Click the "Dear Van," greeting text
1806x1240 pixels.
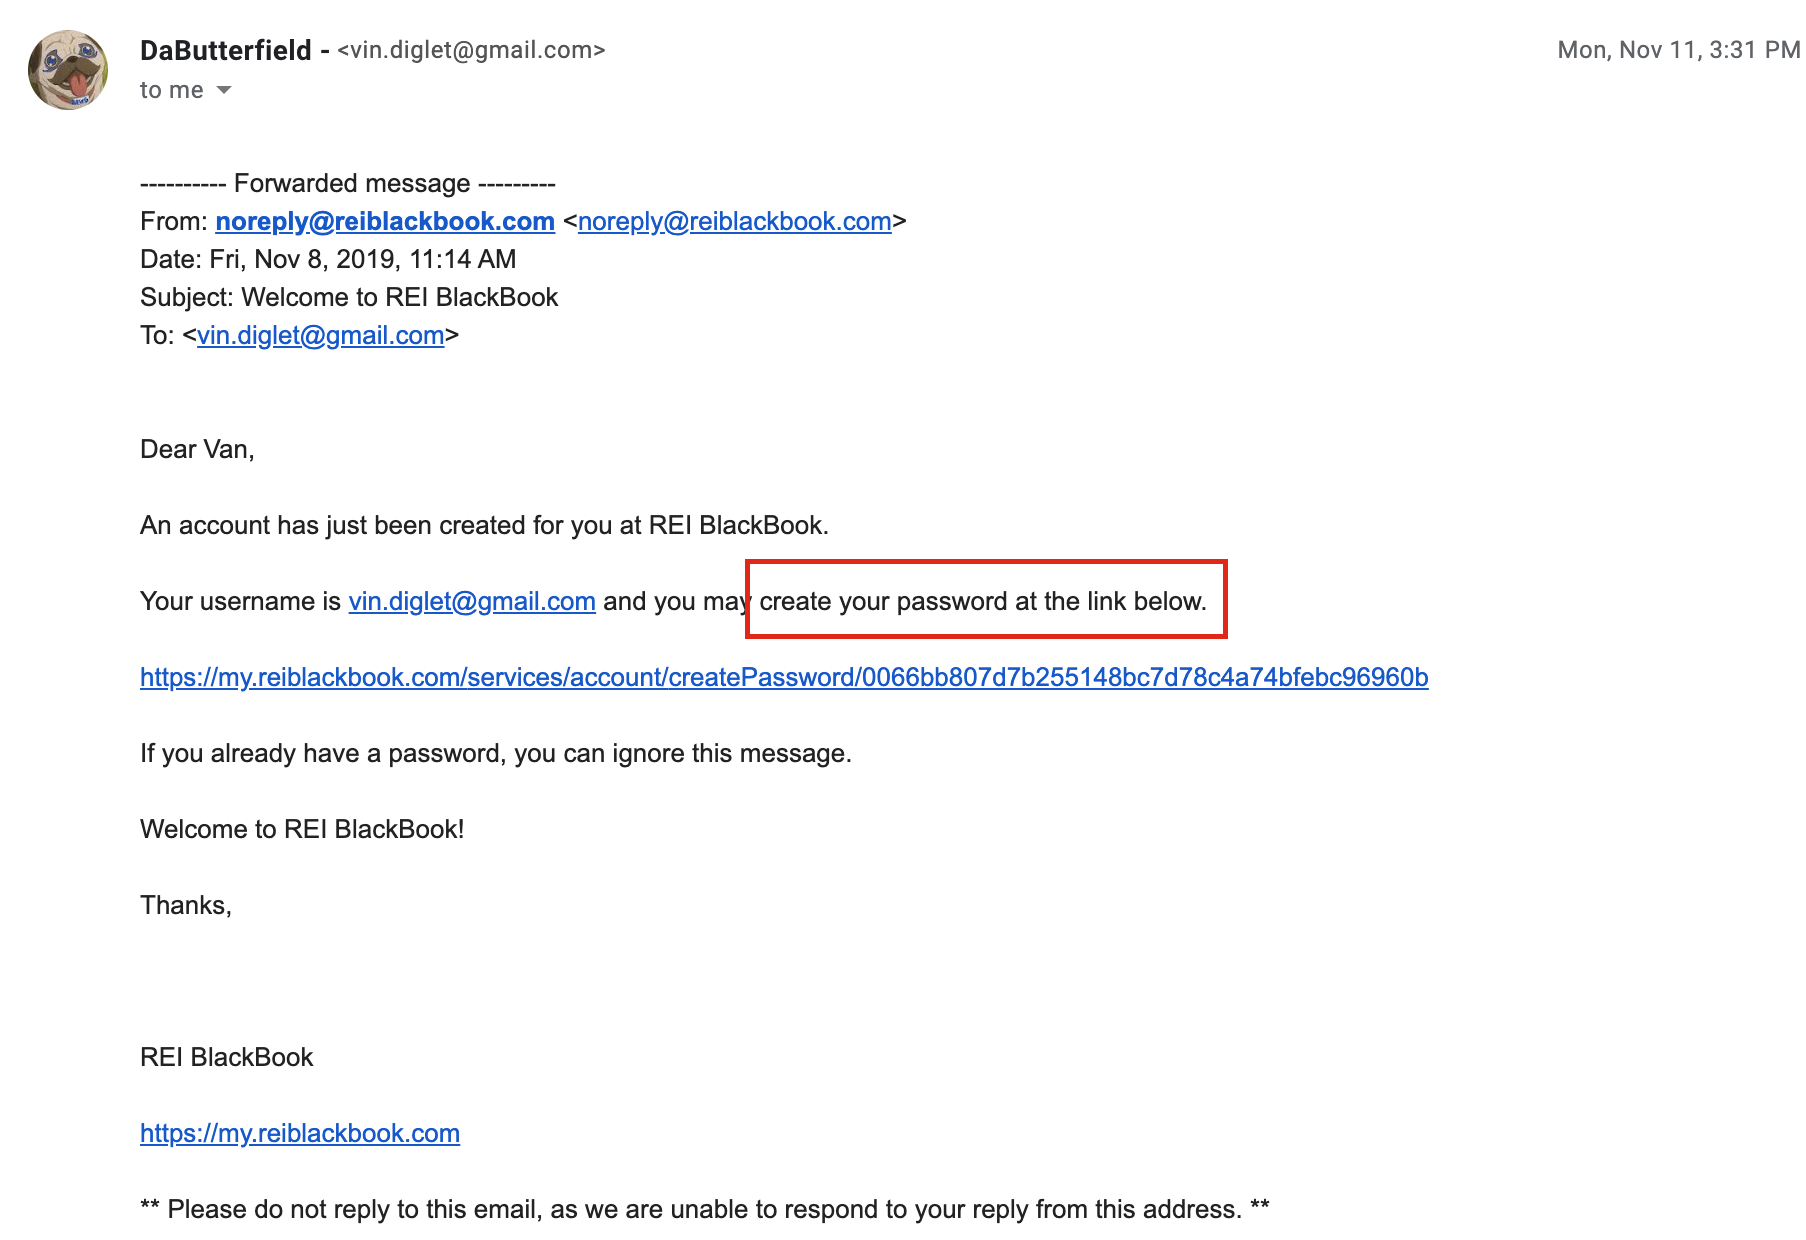197,449
